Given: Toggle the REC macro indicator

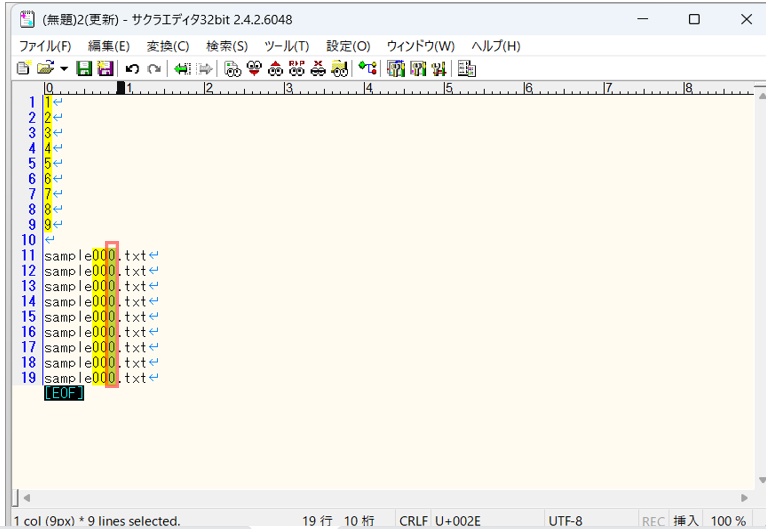Looking at the screenshot, I should click(x=653, y=520).
